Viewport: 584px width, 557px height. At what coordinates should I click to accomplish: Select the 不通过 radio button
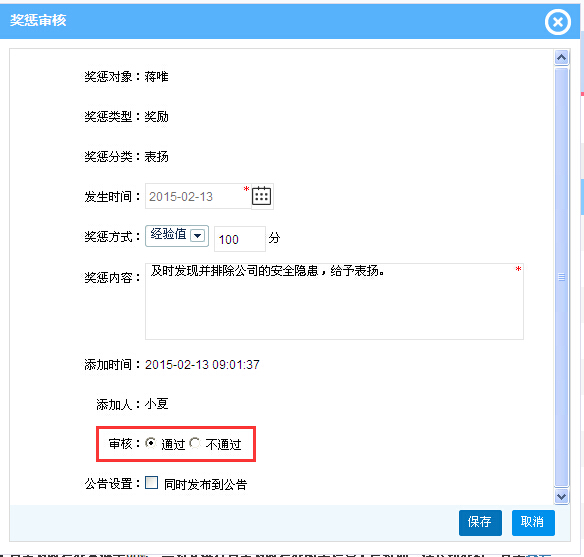pyautogui.click(x=194, y=443)
